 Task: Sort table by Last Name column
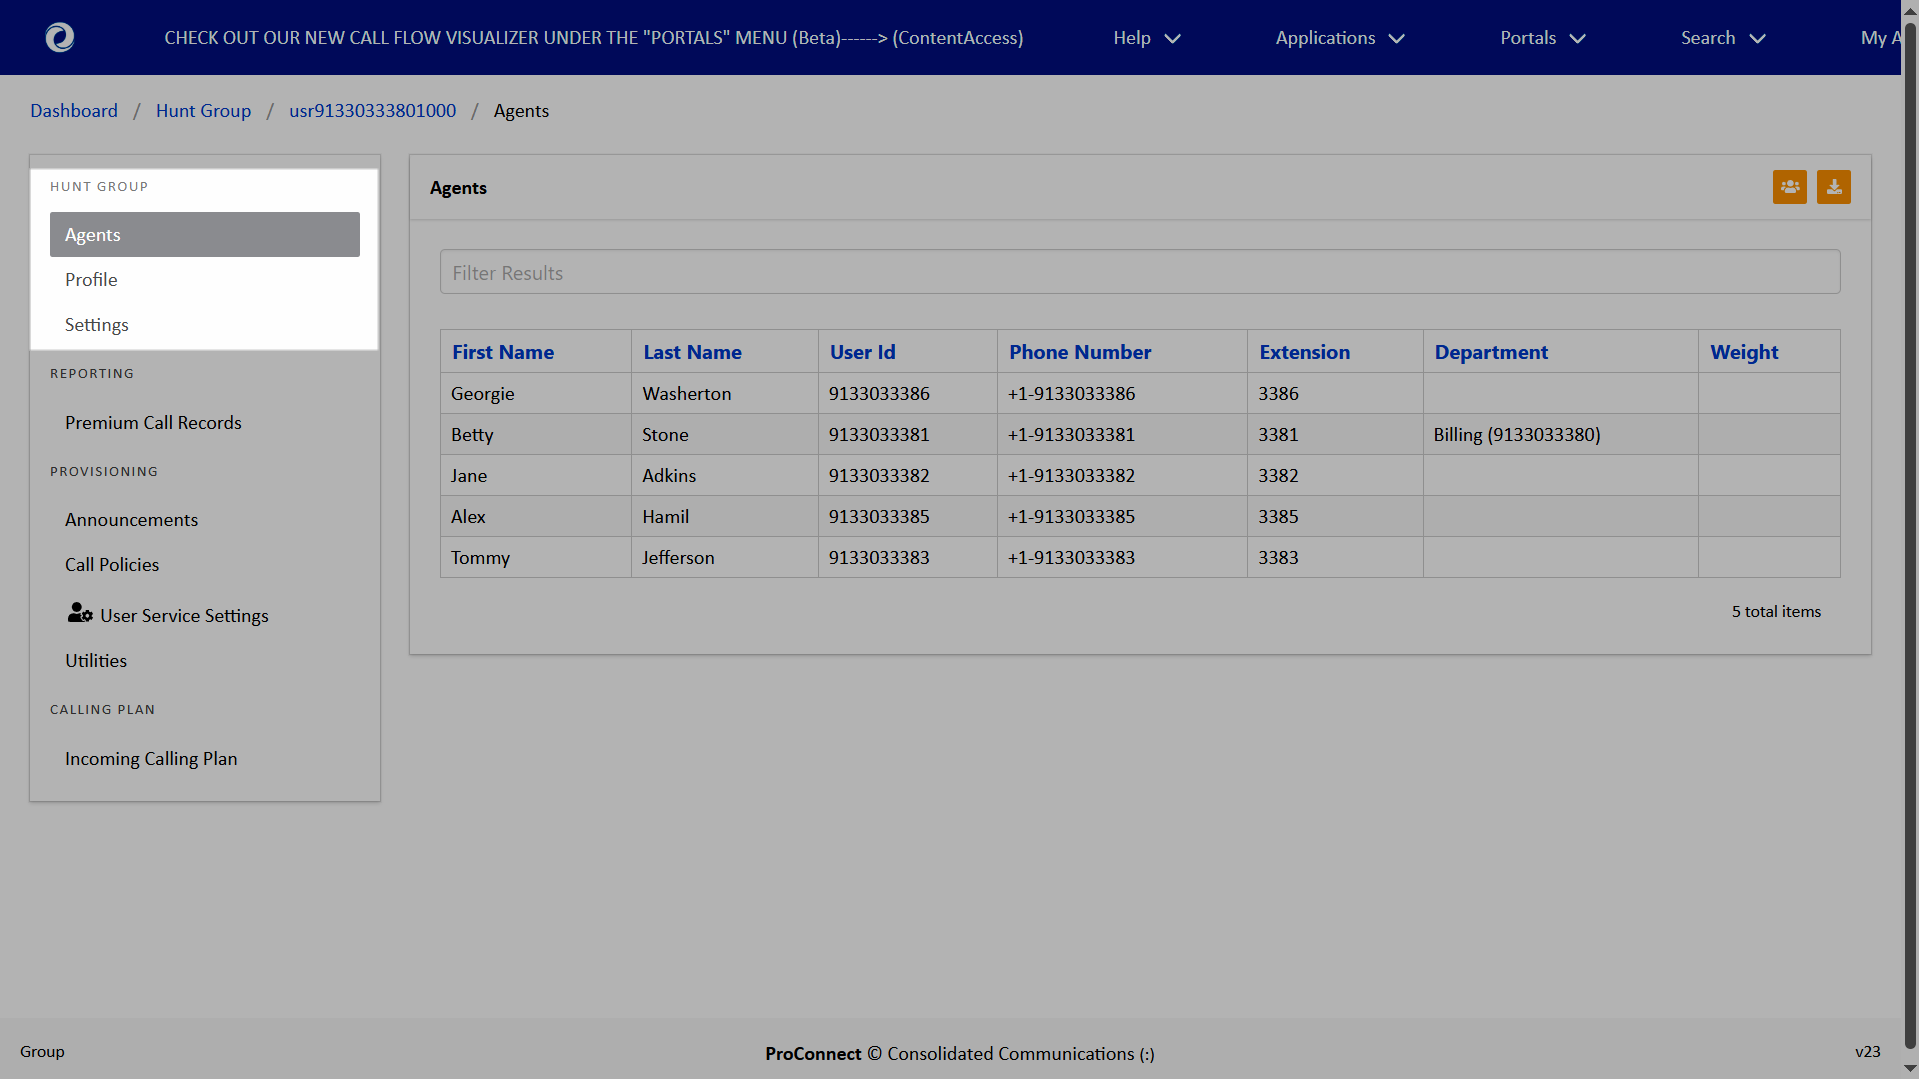pos(692,352)
